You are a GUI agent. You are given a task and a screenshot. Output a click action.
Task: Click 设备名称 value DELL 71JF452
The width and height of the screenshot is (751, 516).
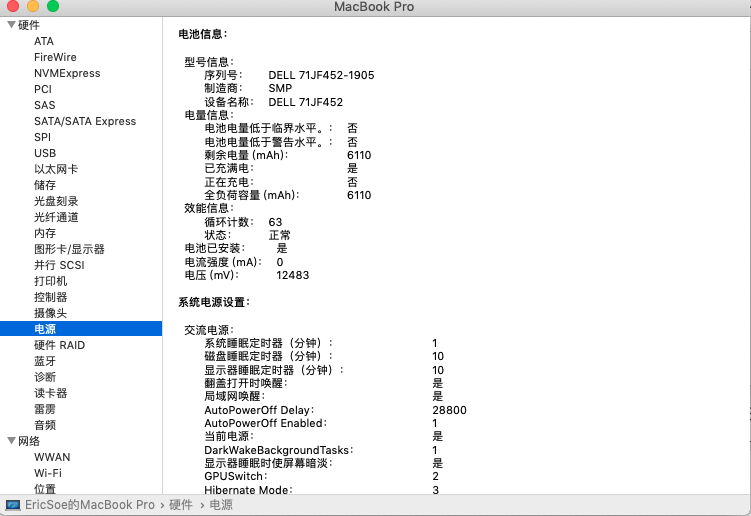pos(306,102)
